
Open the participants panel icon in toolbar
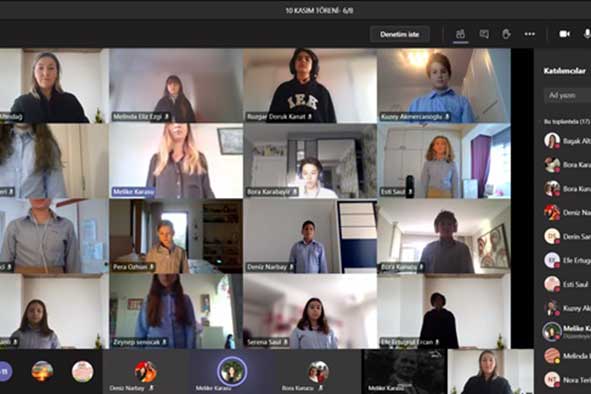coord(460,34)
